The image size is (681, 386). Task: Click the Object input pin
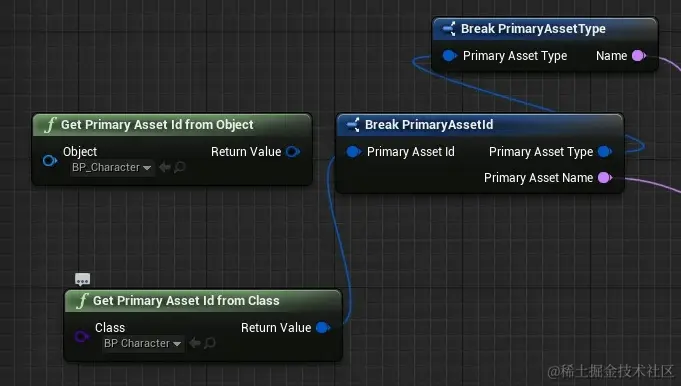50,161
